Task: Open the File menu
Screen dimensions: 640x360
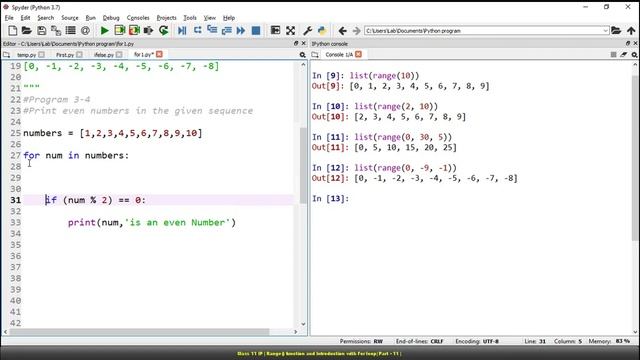Action: tap(9, 18)
